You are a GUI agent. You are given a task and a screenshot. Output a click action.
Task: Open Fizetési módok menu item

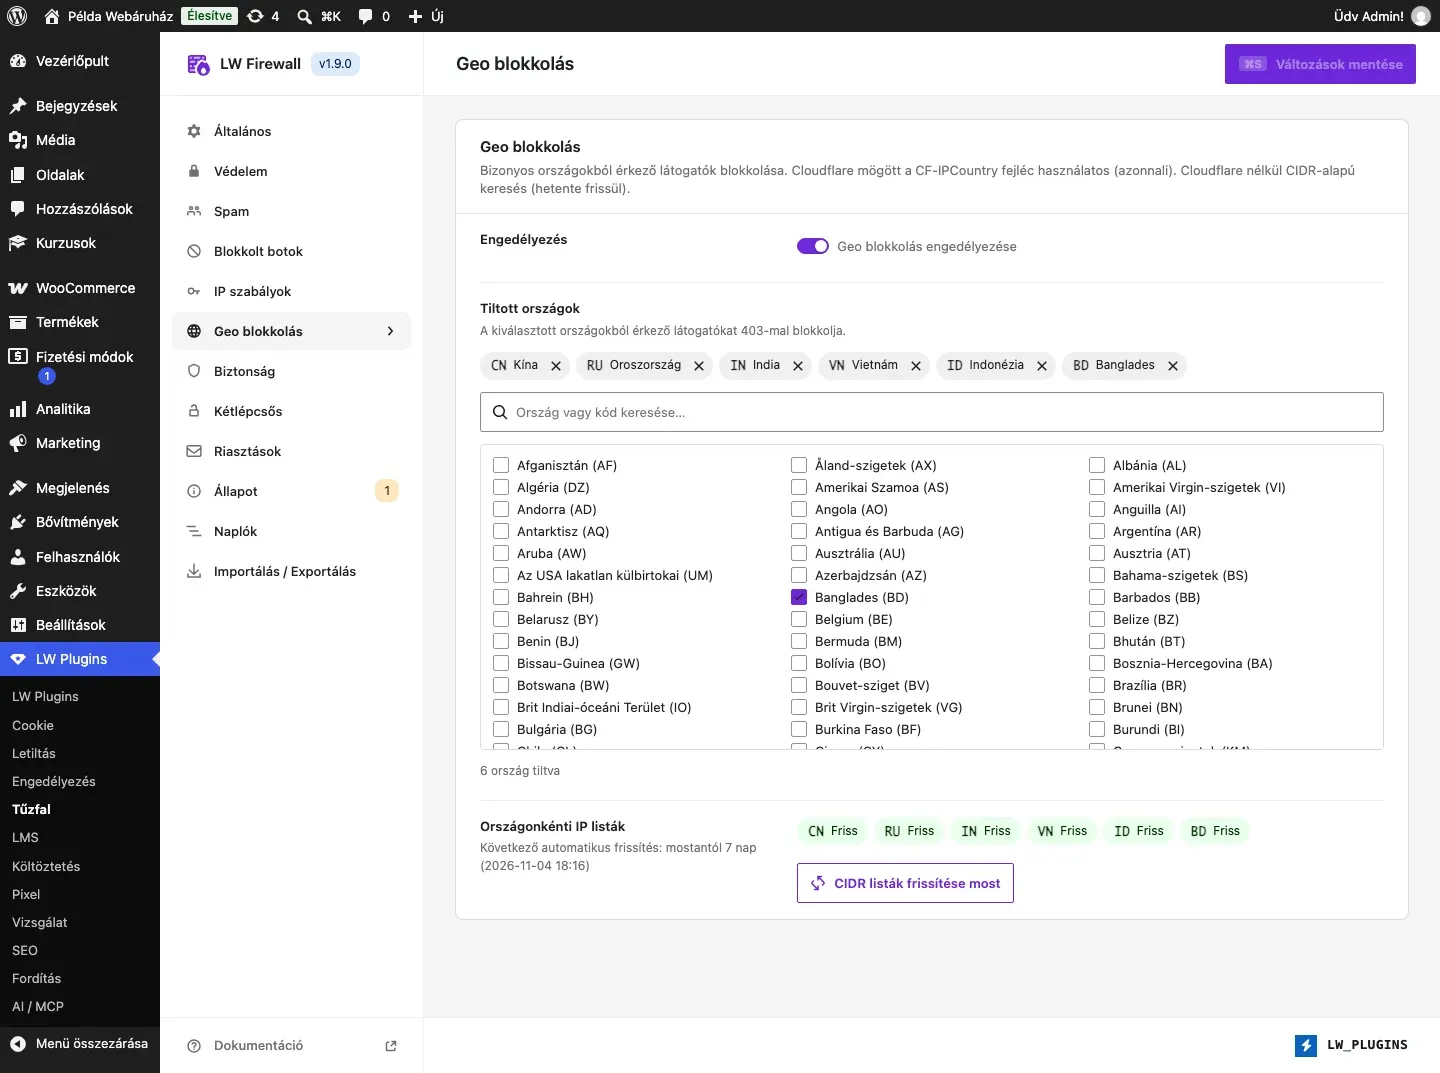80,366
